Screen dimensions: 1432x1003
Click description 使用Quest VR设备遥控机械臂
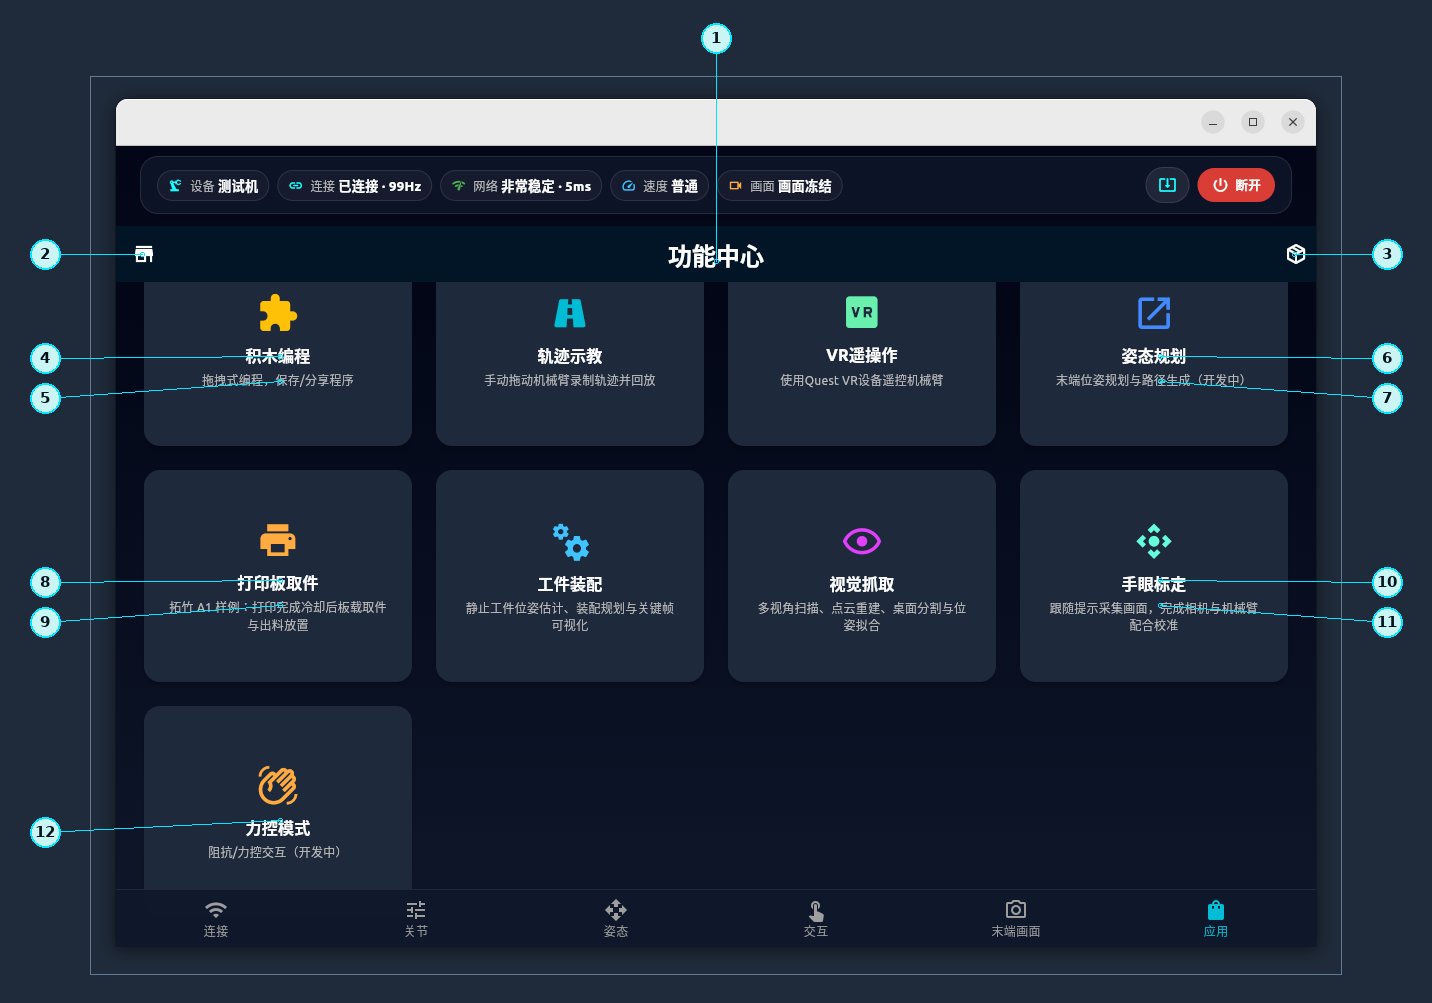coord(862,380)
